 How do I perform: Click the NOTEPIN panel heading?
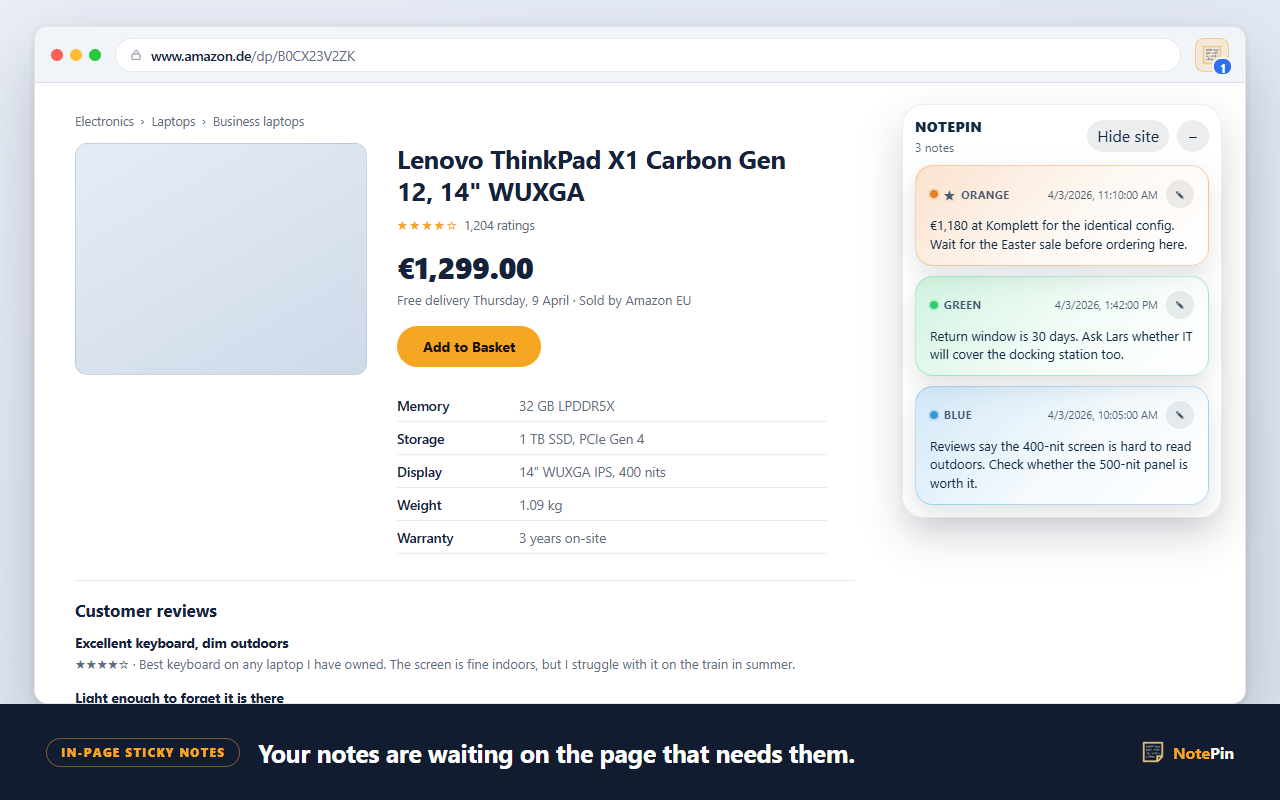coord(948,127)
